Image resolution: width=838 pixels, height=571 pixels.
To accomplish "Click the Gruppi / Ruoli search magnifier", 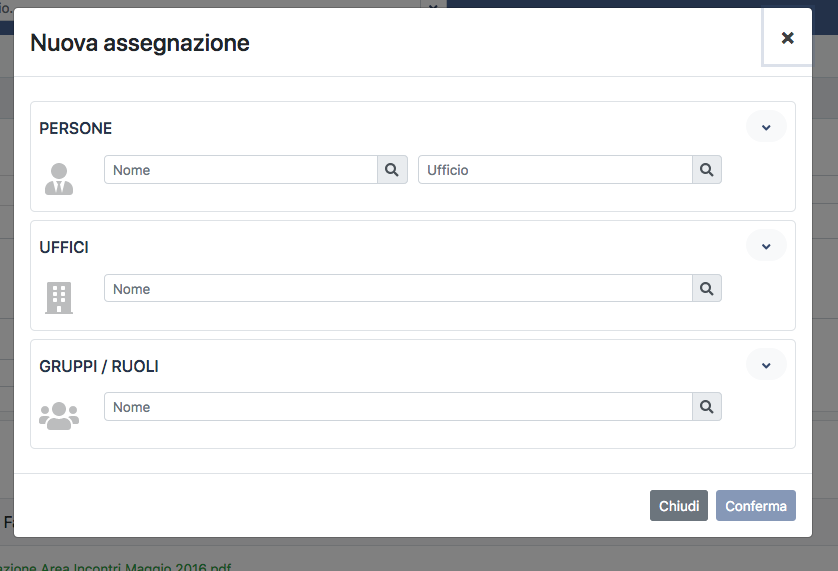I will [706, 407].
